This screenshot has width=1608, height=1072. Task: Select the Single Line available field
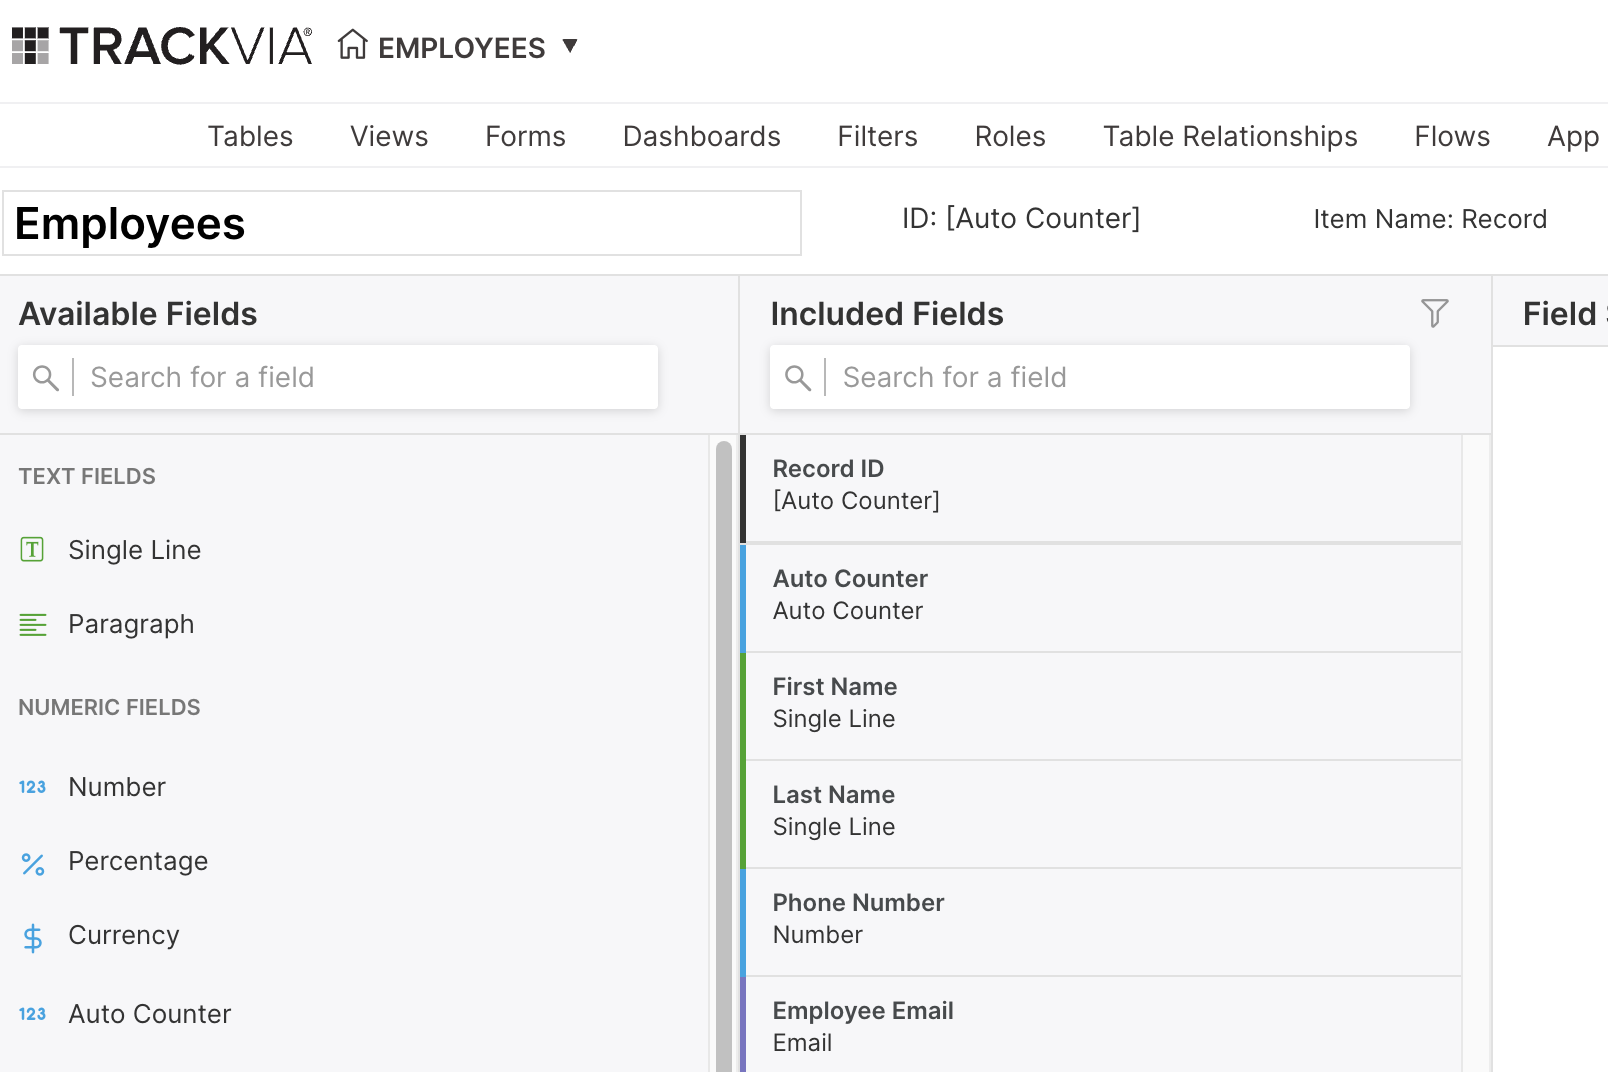(x=135, y=550)
